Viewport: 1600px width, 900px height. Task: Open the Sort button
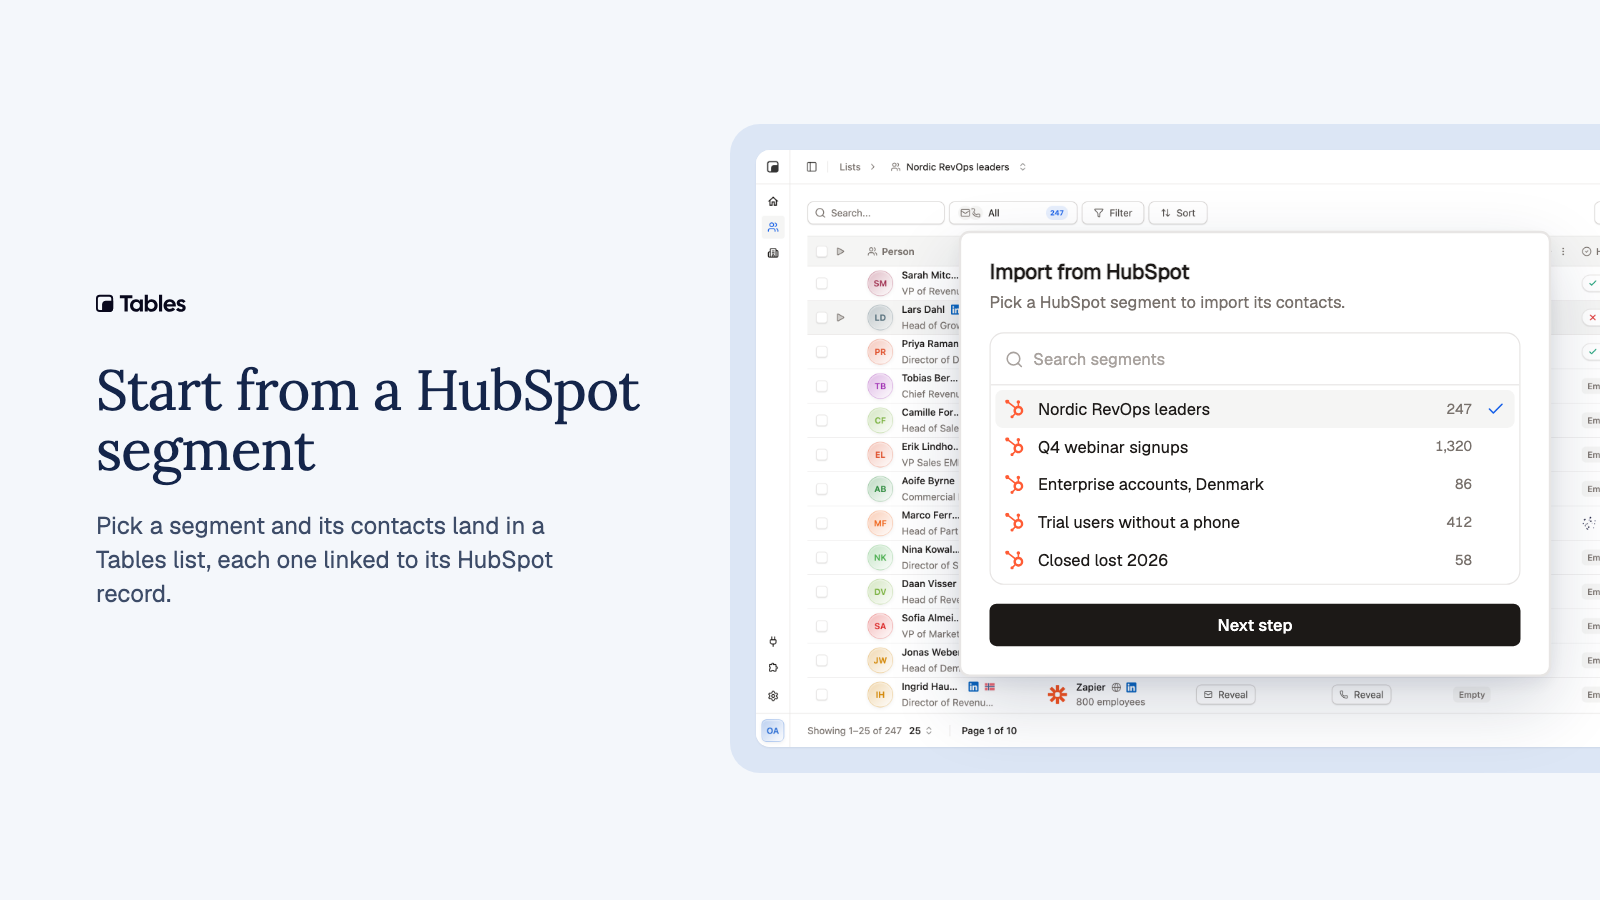pyautogui.click(x=1178, y=213)
